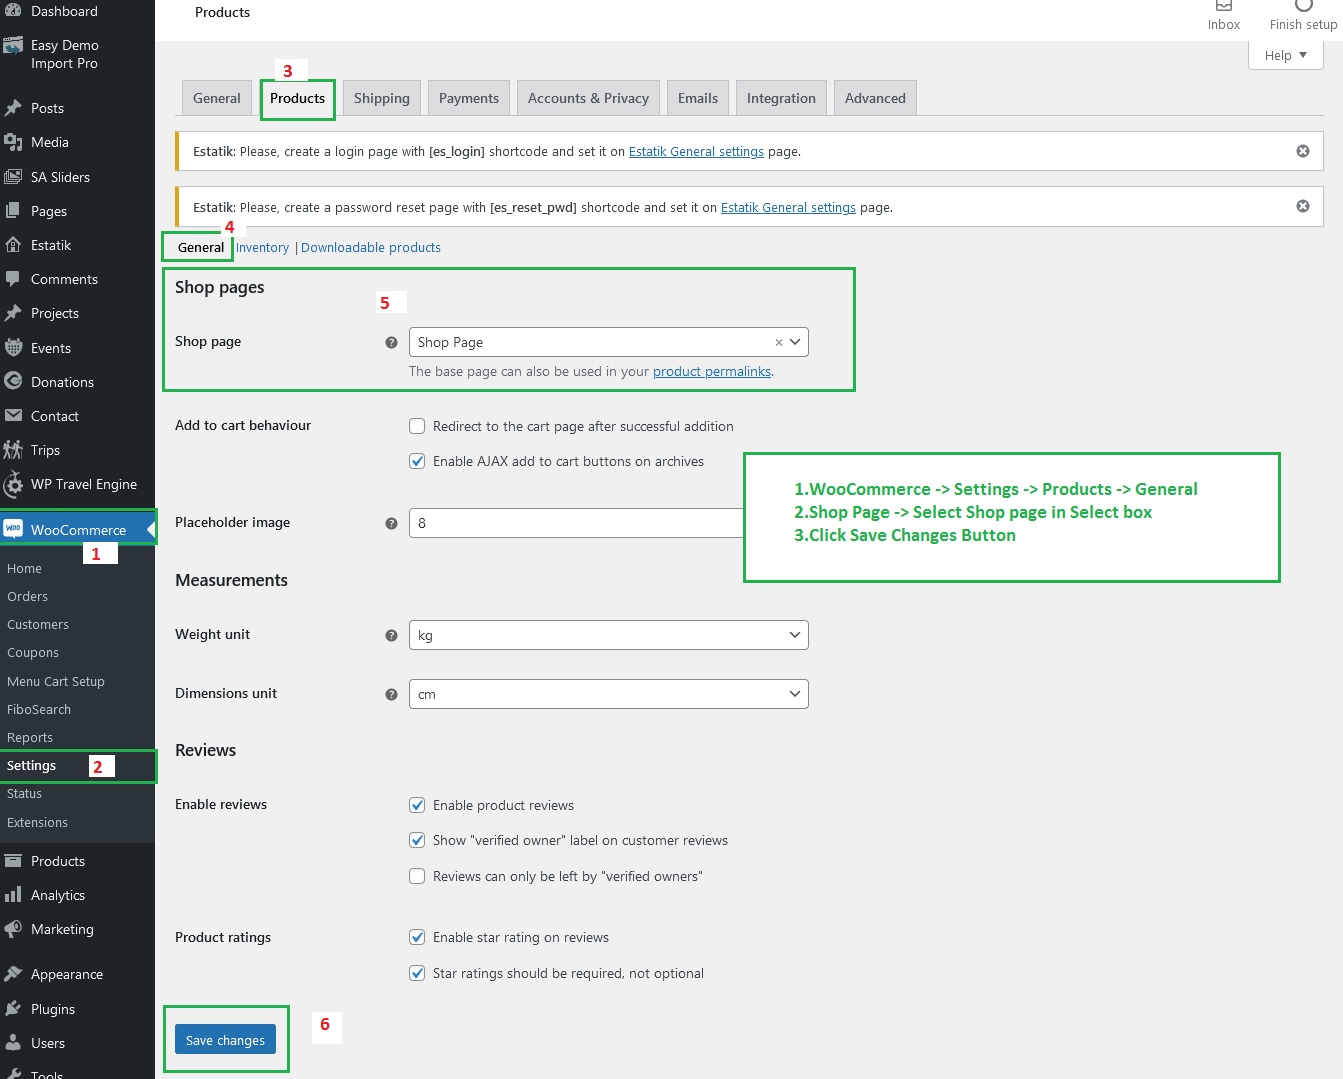Image resolution: width=1343 pixels, height=1079 pixels.
Task: Click help tooltip icon beside Shop page
Action: pyautogui.click(x=391, y=342)
